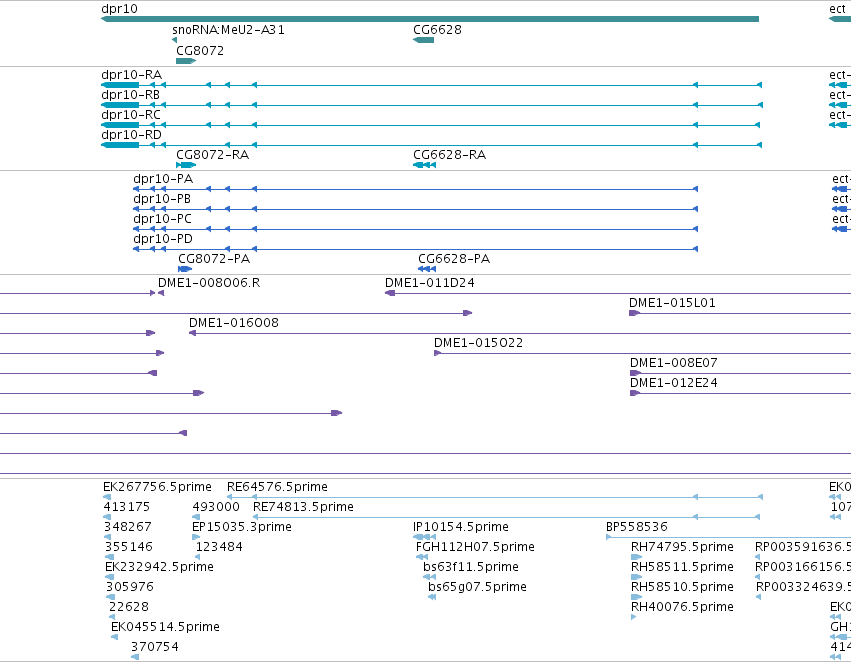Select EST RE74813.5prime label

(x=303, y=507)
